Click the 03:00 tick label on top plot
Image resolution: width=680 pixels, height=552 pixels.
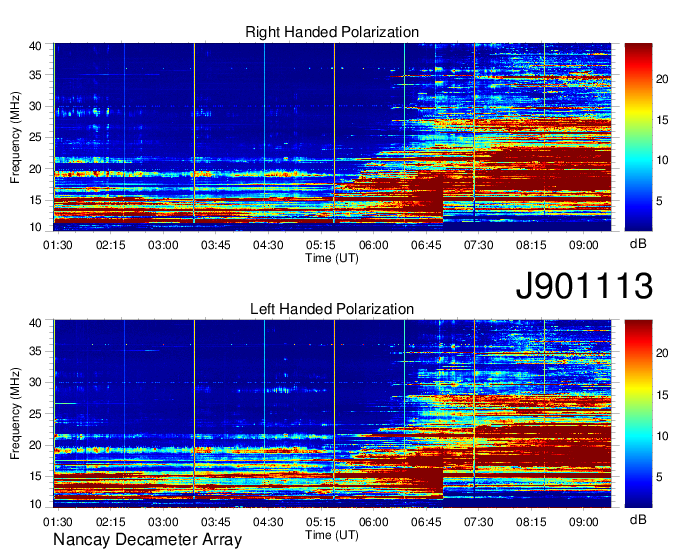(x=163, y=245)
